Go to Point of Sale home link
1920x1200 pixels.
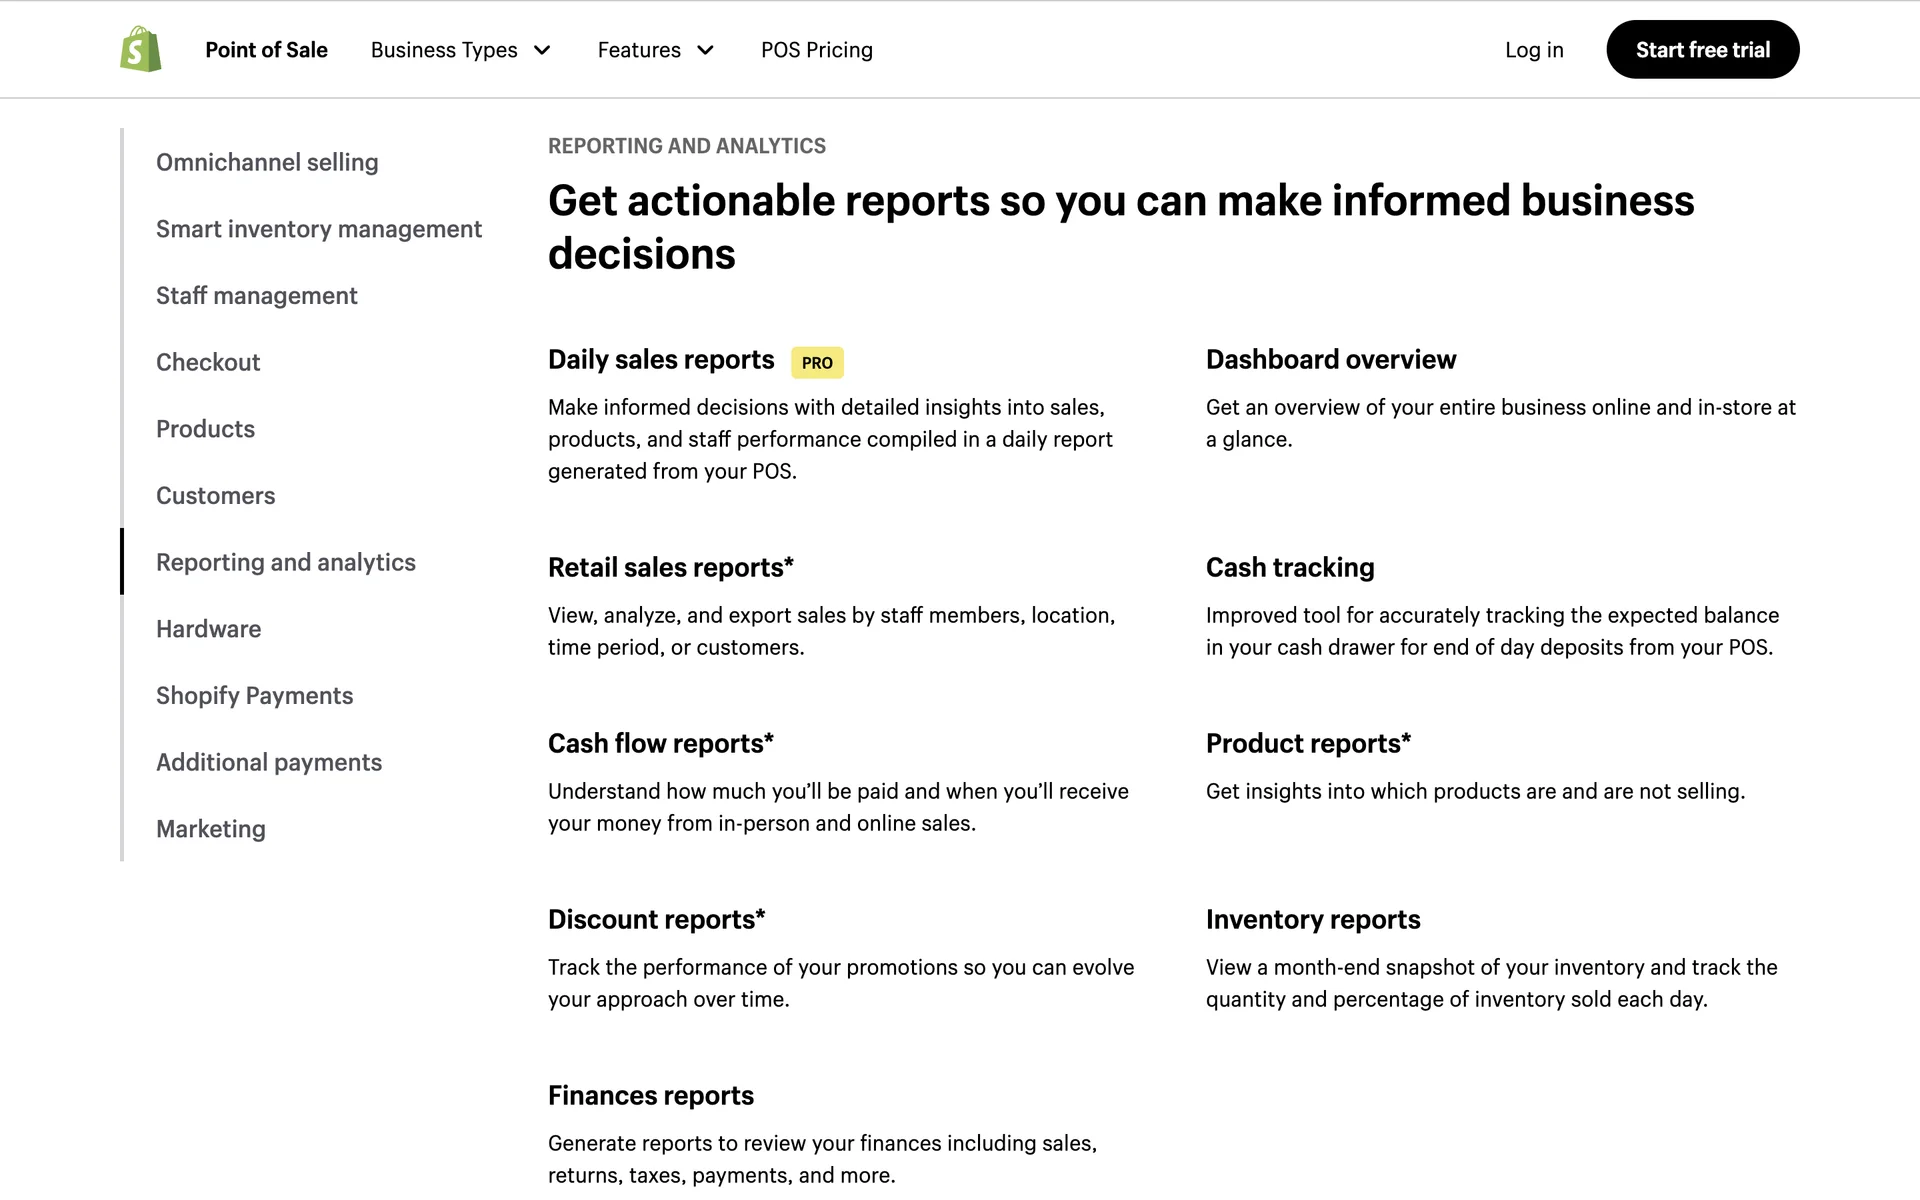coord(266,50)
